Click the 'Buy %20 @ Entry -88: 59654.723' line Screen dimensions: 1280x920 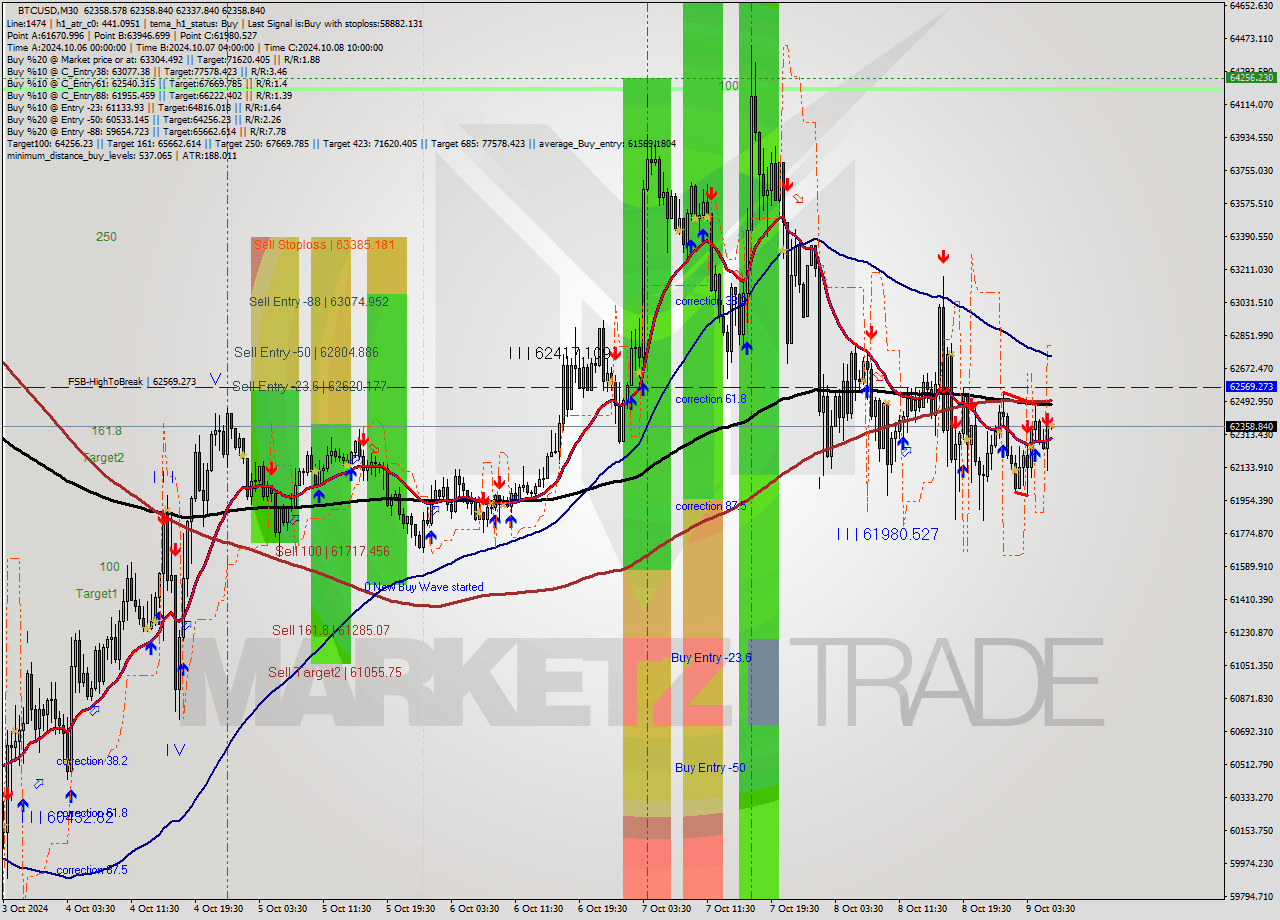click(146, 131)
